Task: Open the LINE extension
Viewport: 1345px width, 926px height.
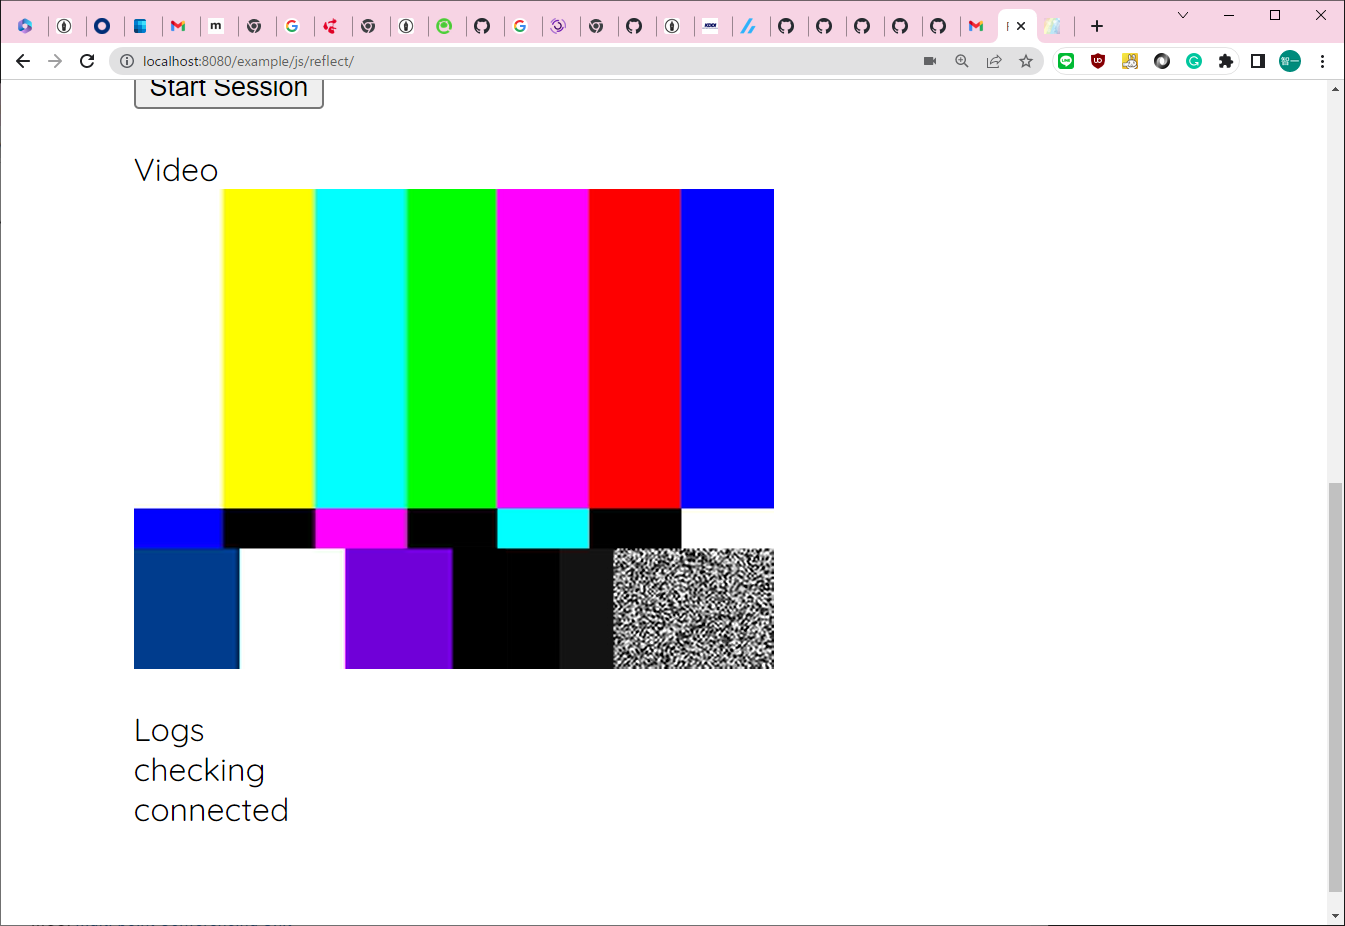Action: pos(1066,61)
